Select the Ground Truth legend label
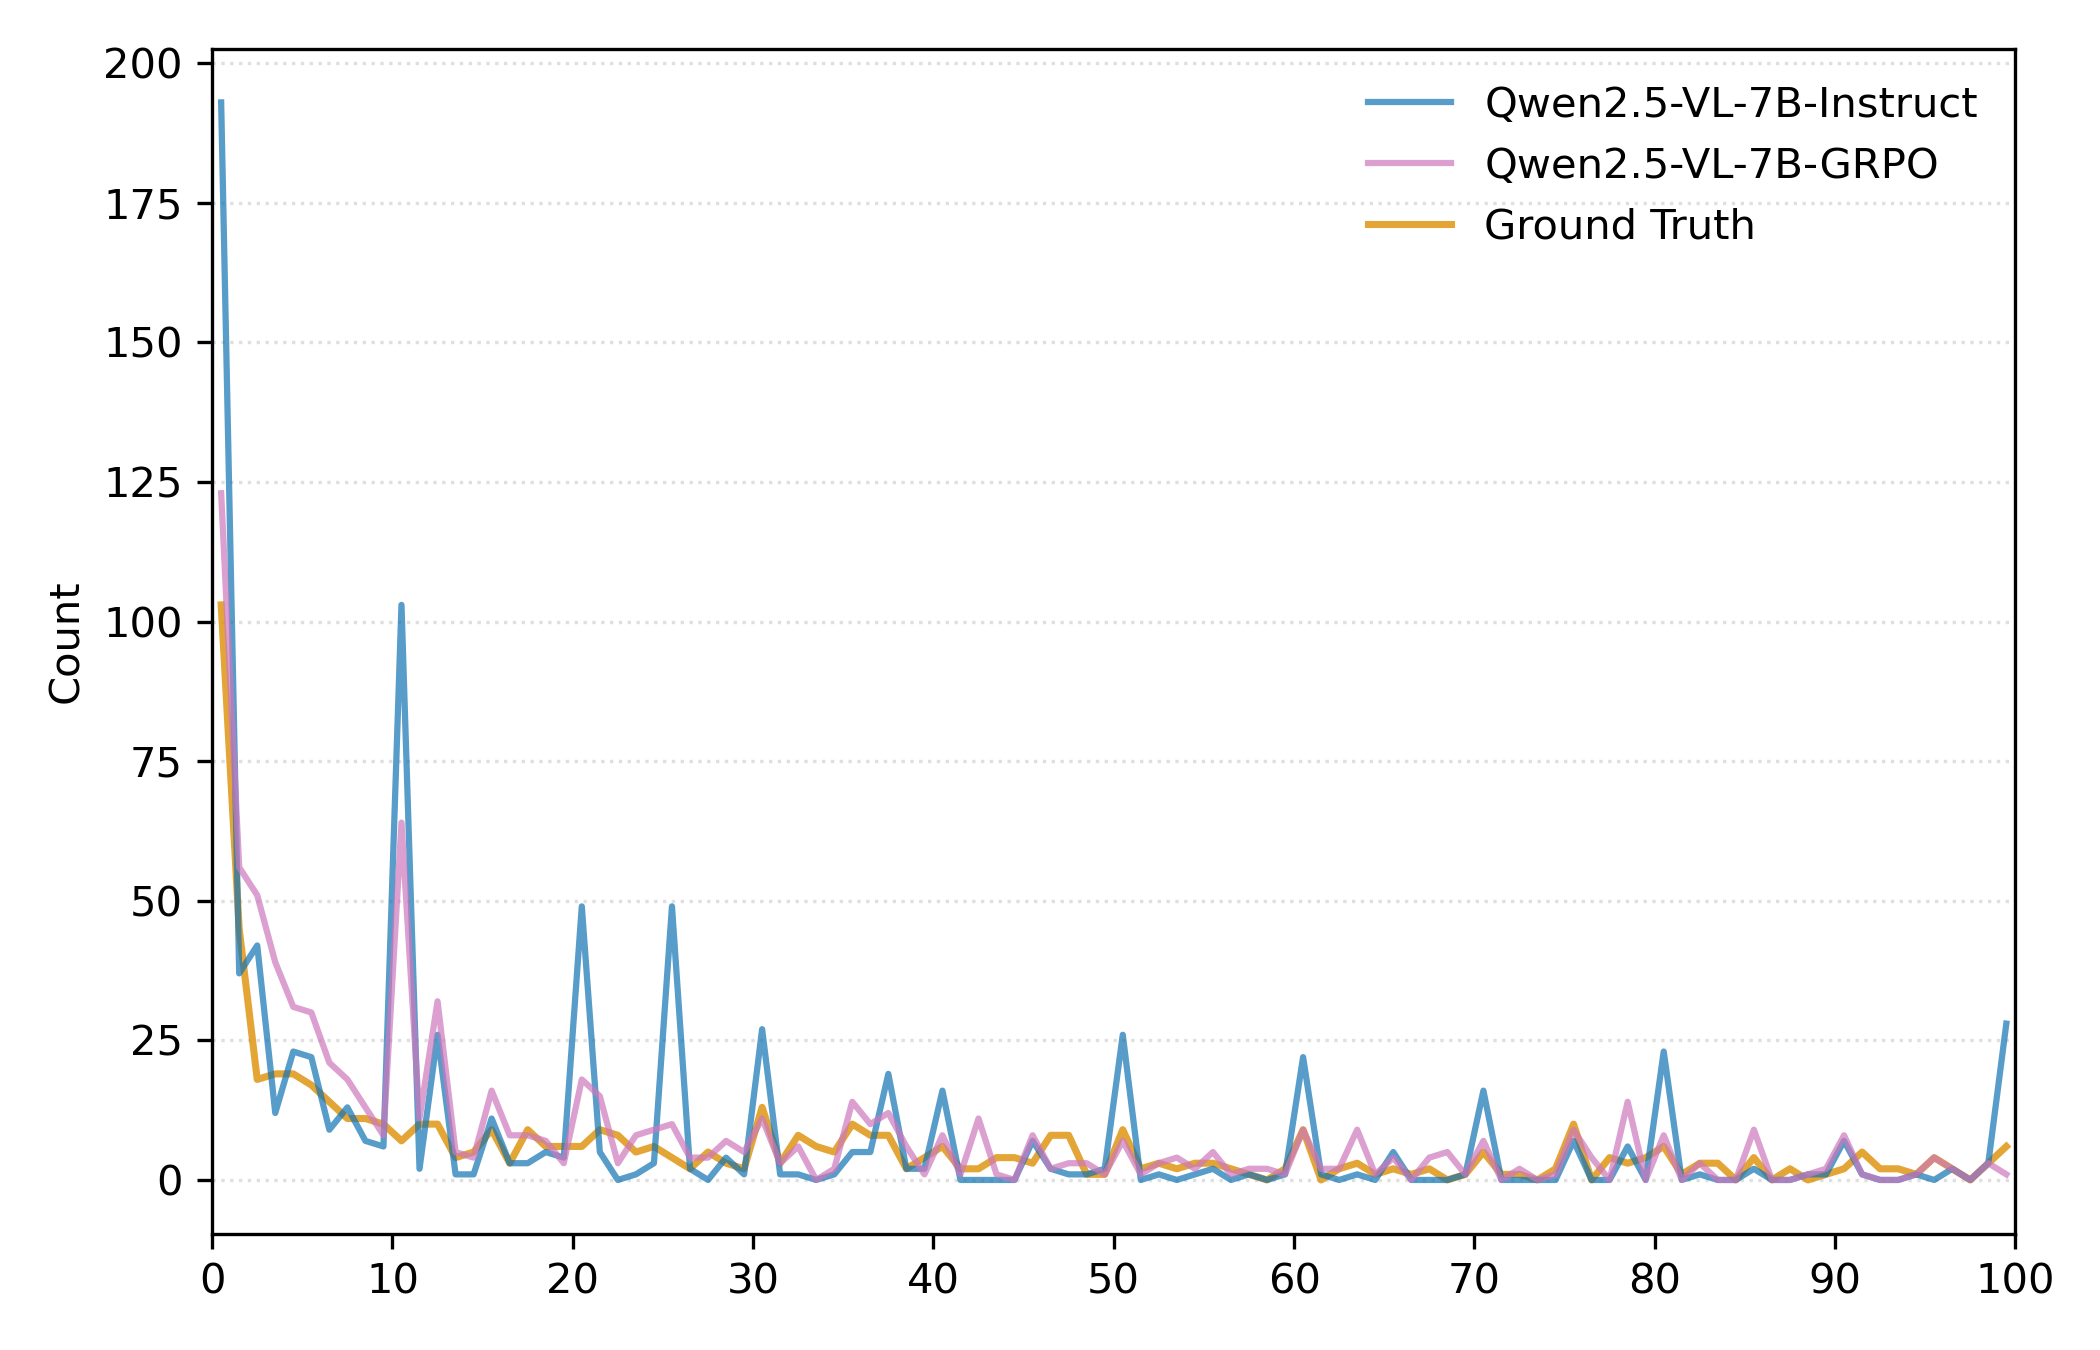 click(1619, 225)
